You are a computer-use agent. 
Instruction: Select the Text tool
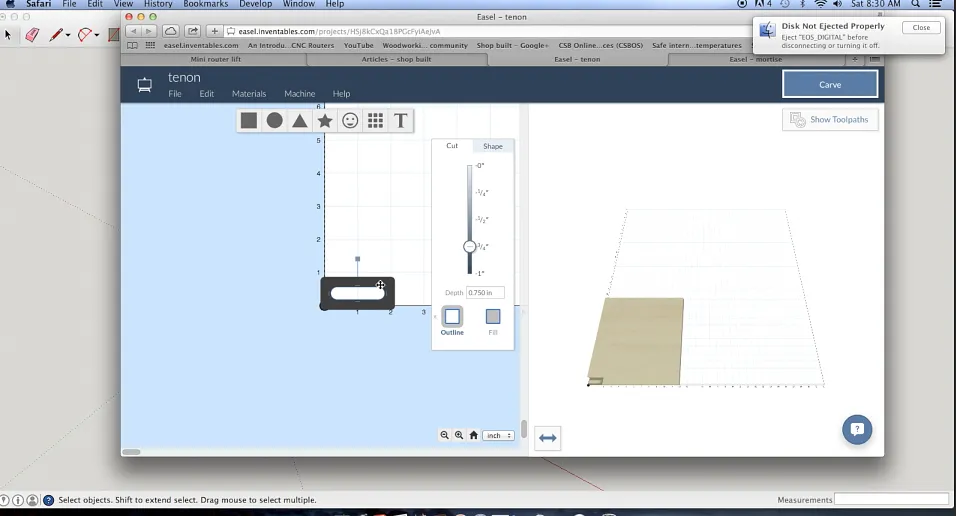(401, 121)
